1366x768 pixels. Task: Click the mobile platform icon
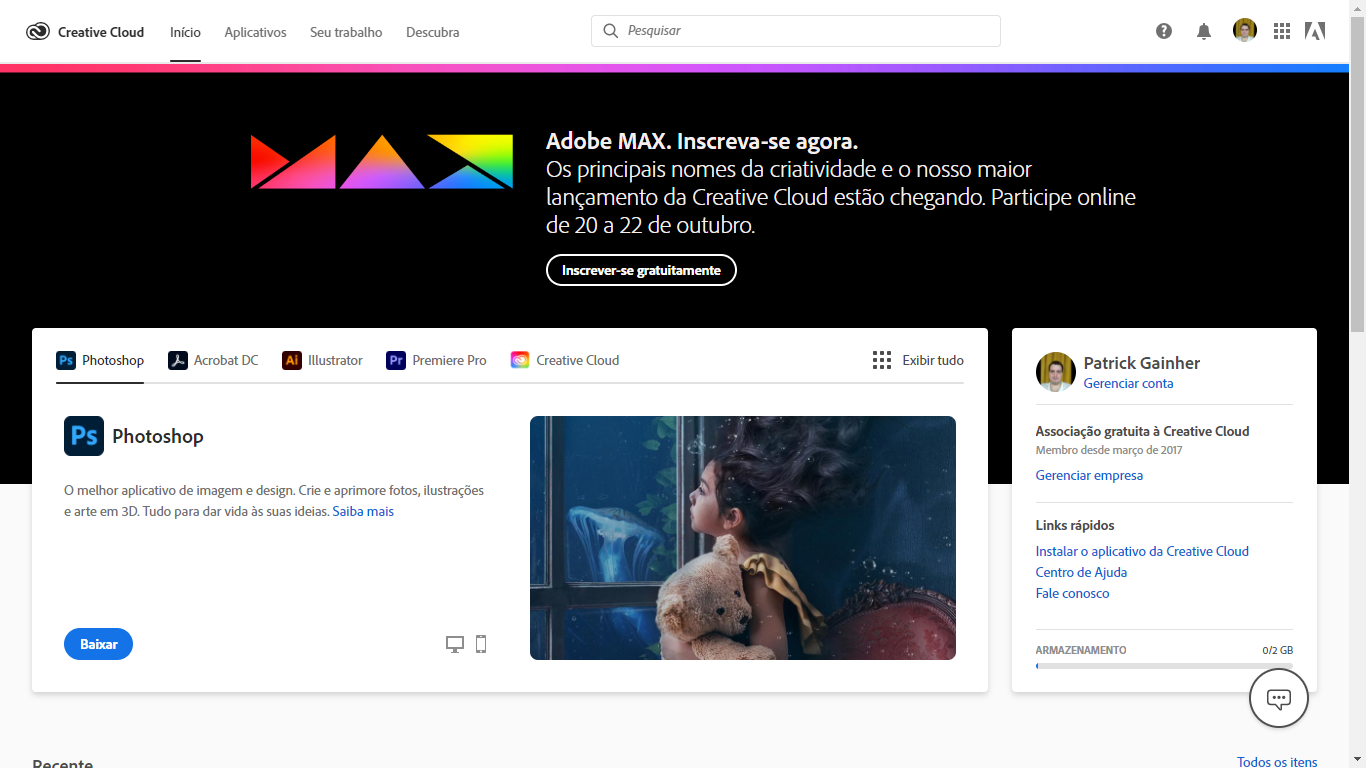click(481, 644)
